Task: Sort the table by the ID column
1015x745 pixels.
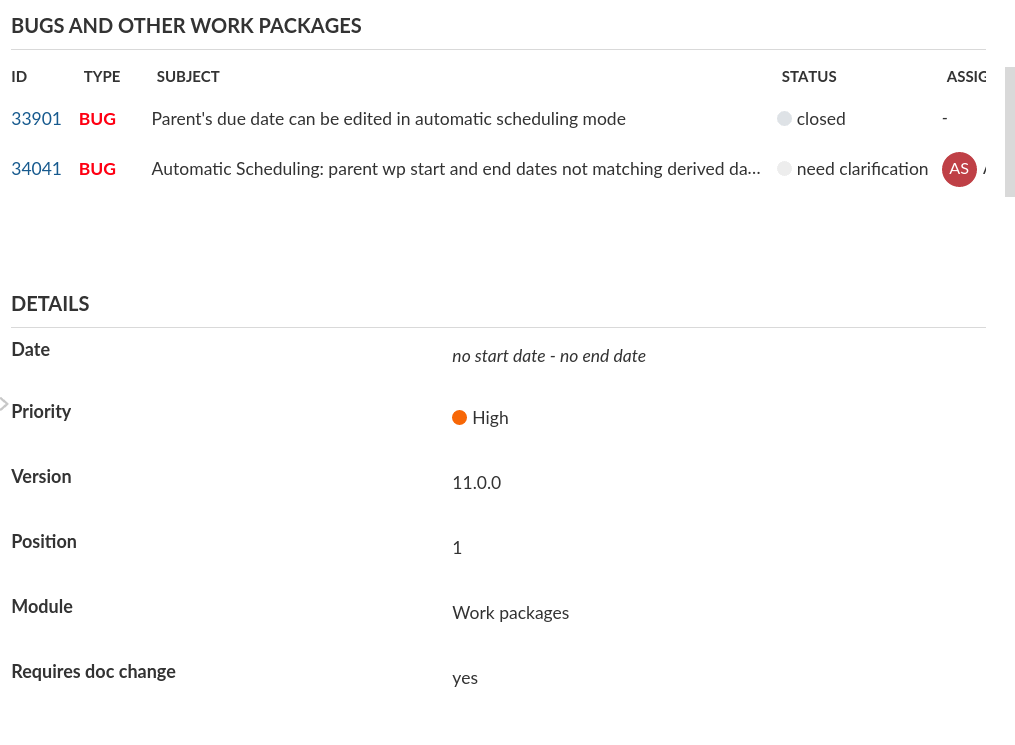Action: pos(19,77)
